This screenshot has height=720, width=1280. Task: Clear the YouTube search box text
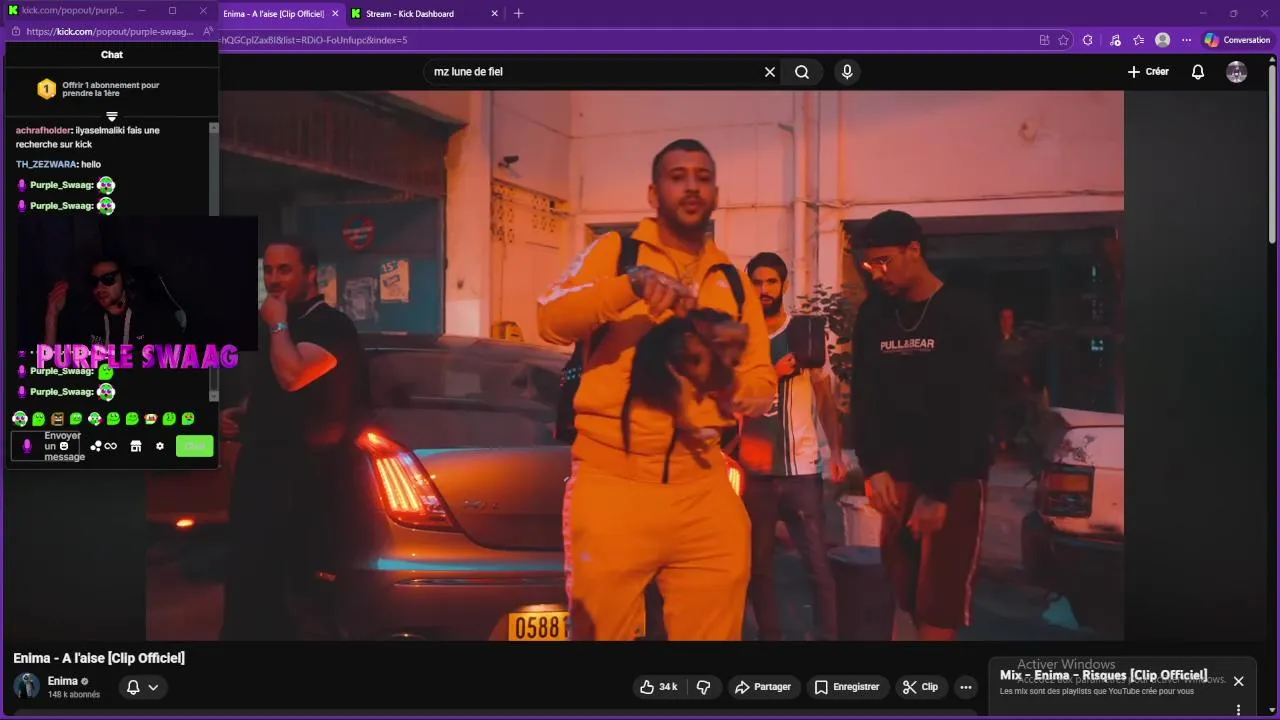(x=770, y=72)
